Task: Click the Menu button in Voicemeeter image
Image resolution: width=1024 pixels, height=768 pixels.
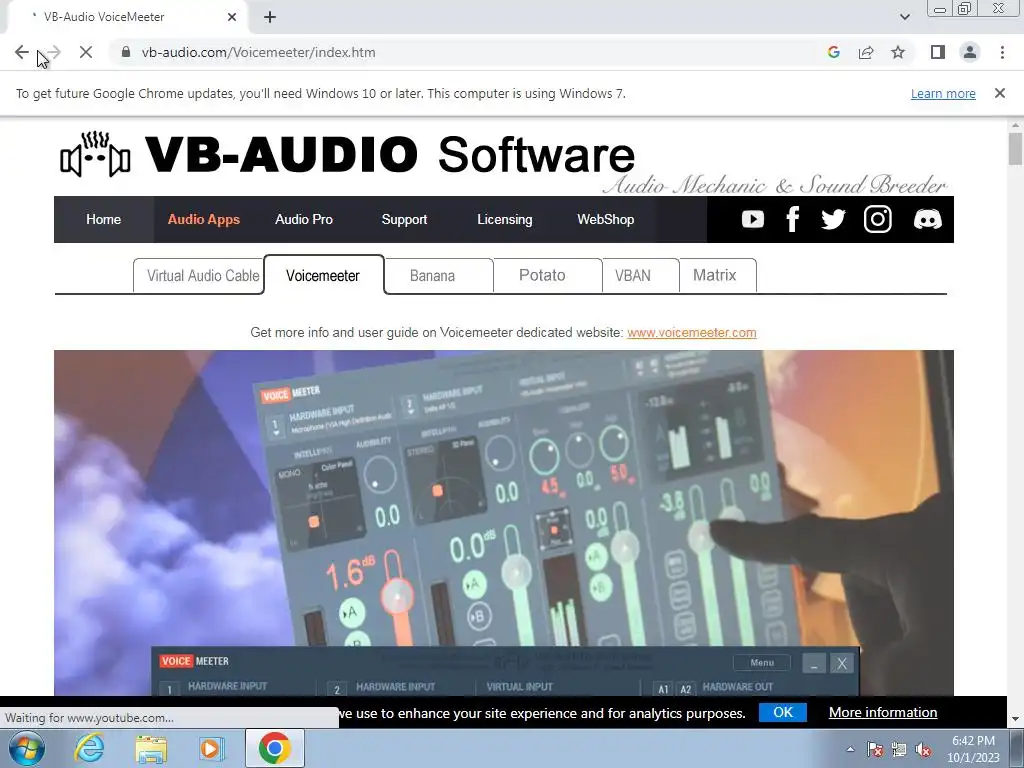Action: point(761,662)
